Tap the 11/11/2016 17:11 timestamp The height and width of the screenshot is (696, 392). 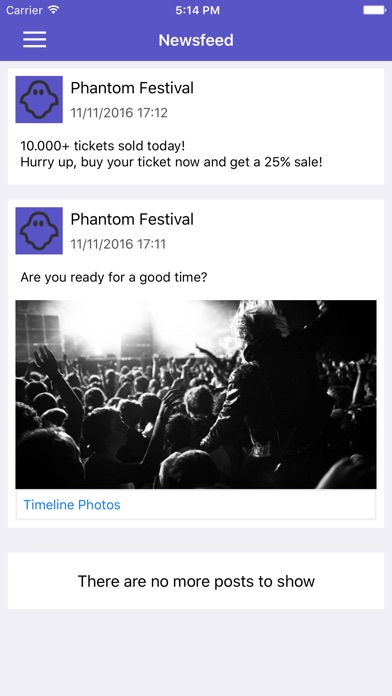point(118,244)
